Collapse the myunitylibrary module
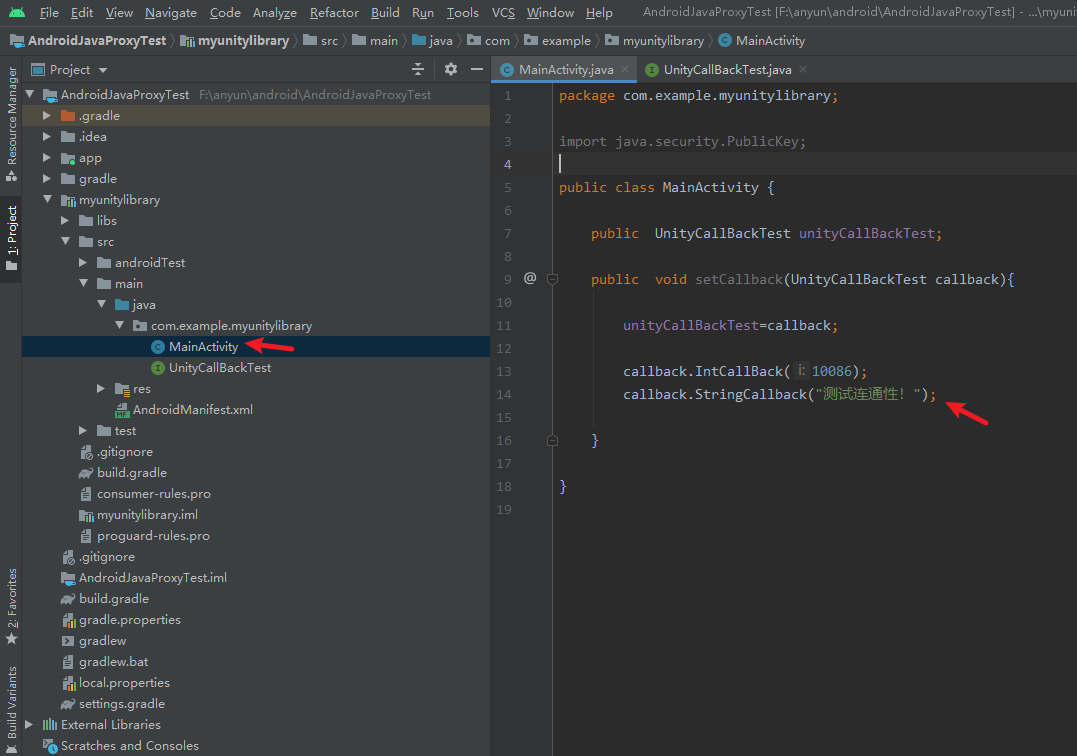 coord(47,199)
